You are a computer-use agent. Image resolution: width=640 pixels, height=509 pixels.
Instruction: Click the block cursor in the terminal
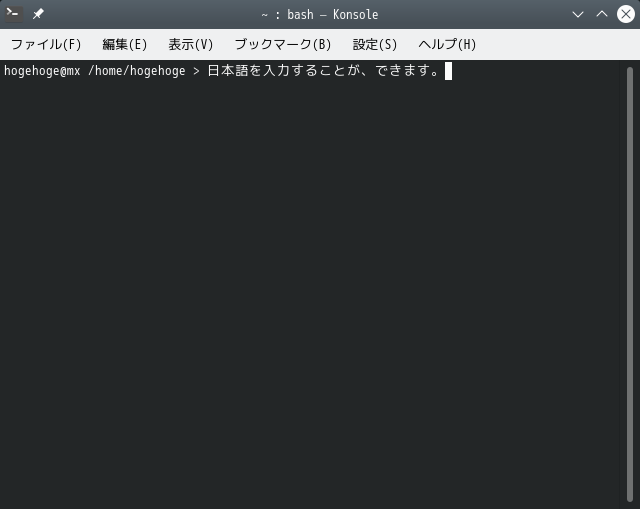click(x=448, y=71)
